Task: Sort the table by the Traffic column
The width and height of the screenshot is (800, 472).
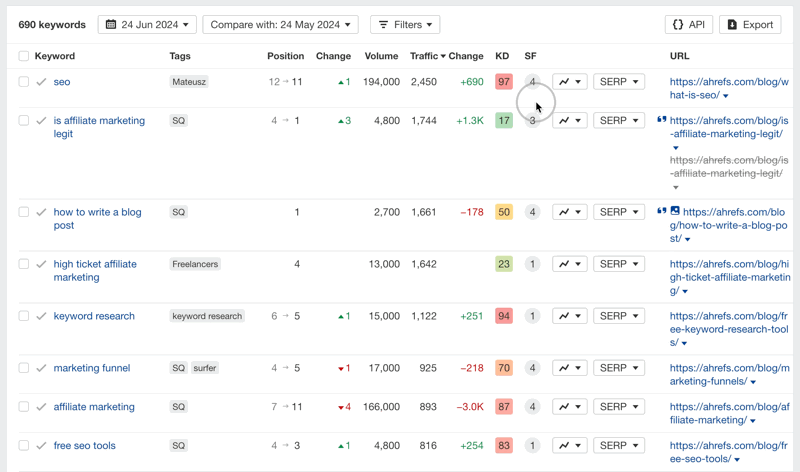Action: click(x=426, y=56)
